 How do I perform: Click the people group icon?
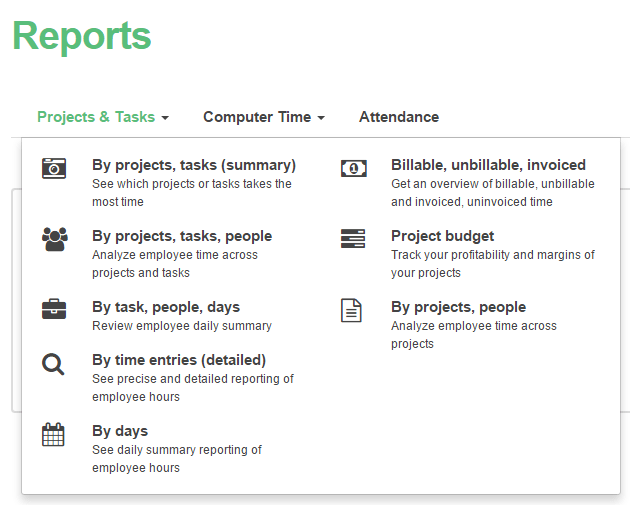(55, 239)
